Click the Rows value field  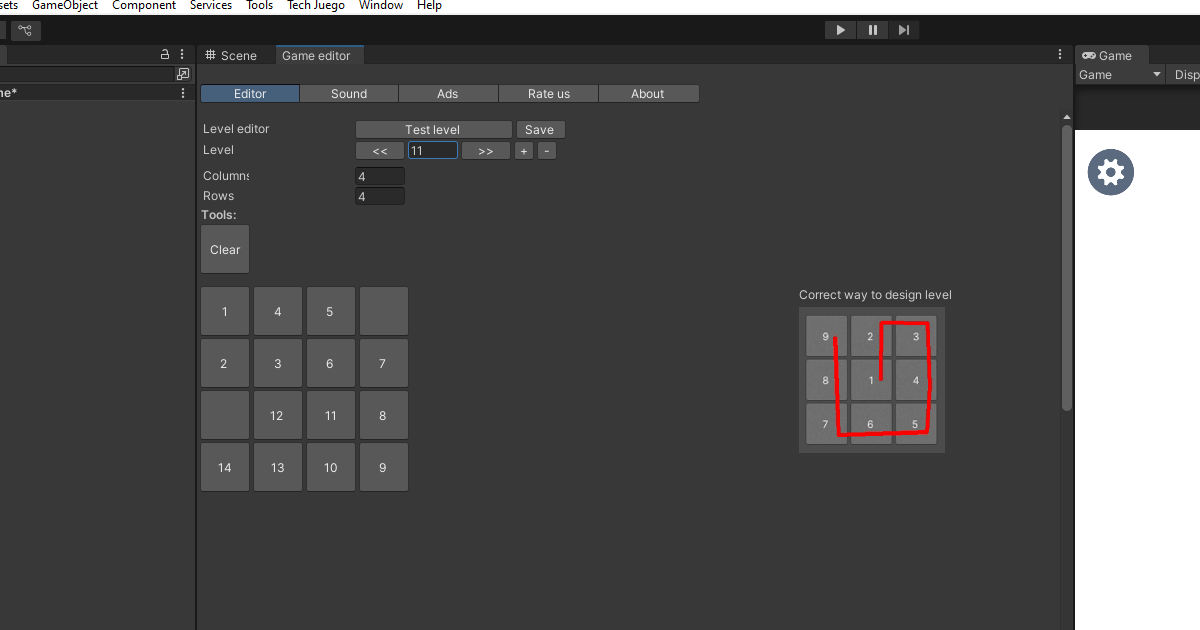(380, 196)
